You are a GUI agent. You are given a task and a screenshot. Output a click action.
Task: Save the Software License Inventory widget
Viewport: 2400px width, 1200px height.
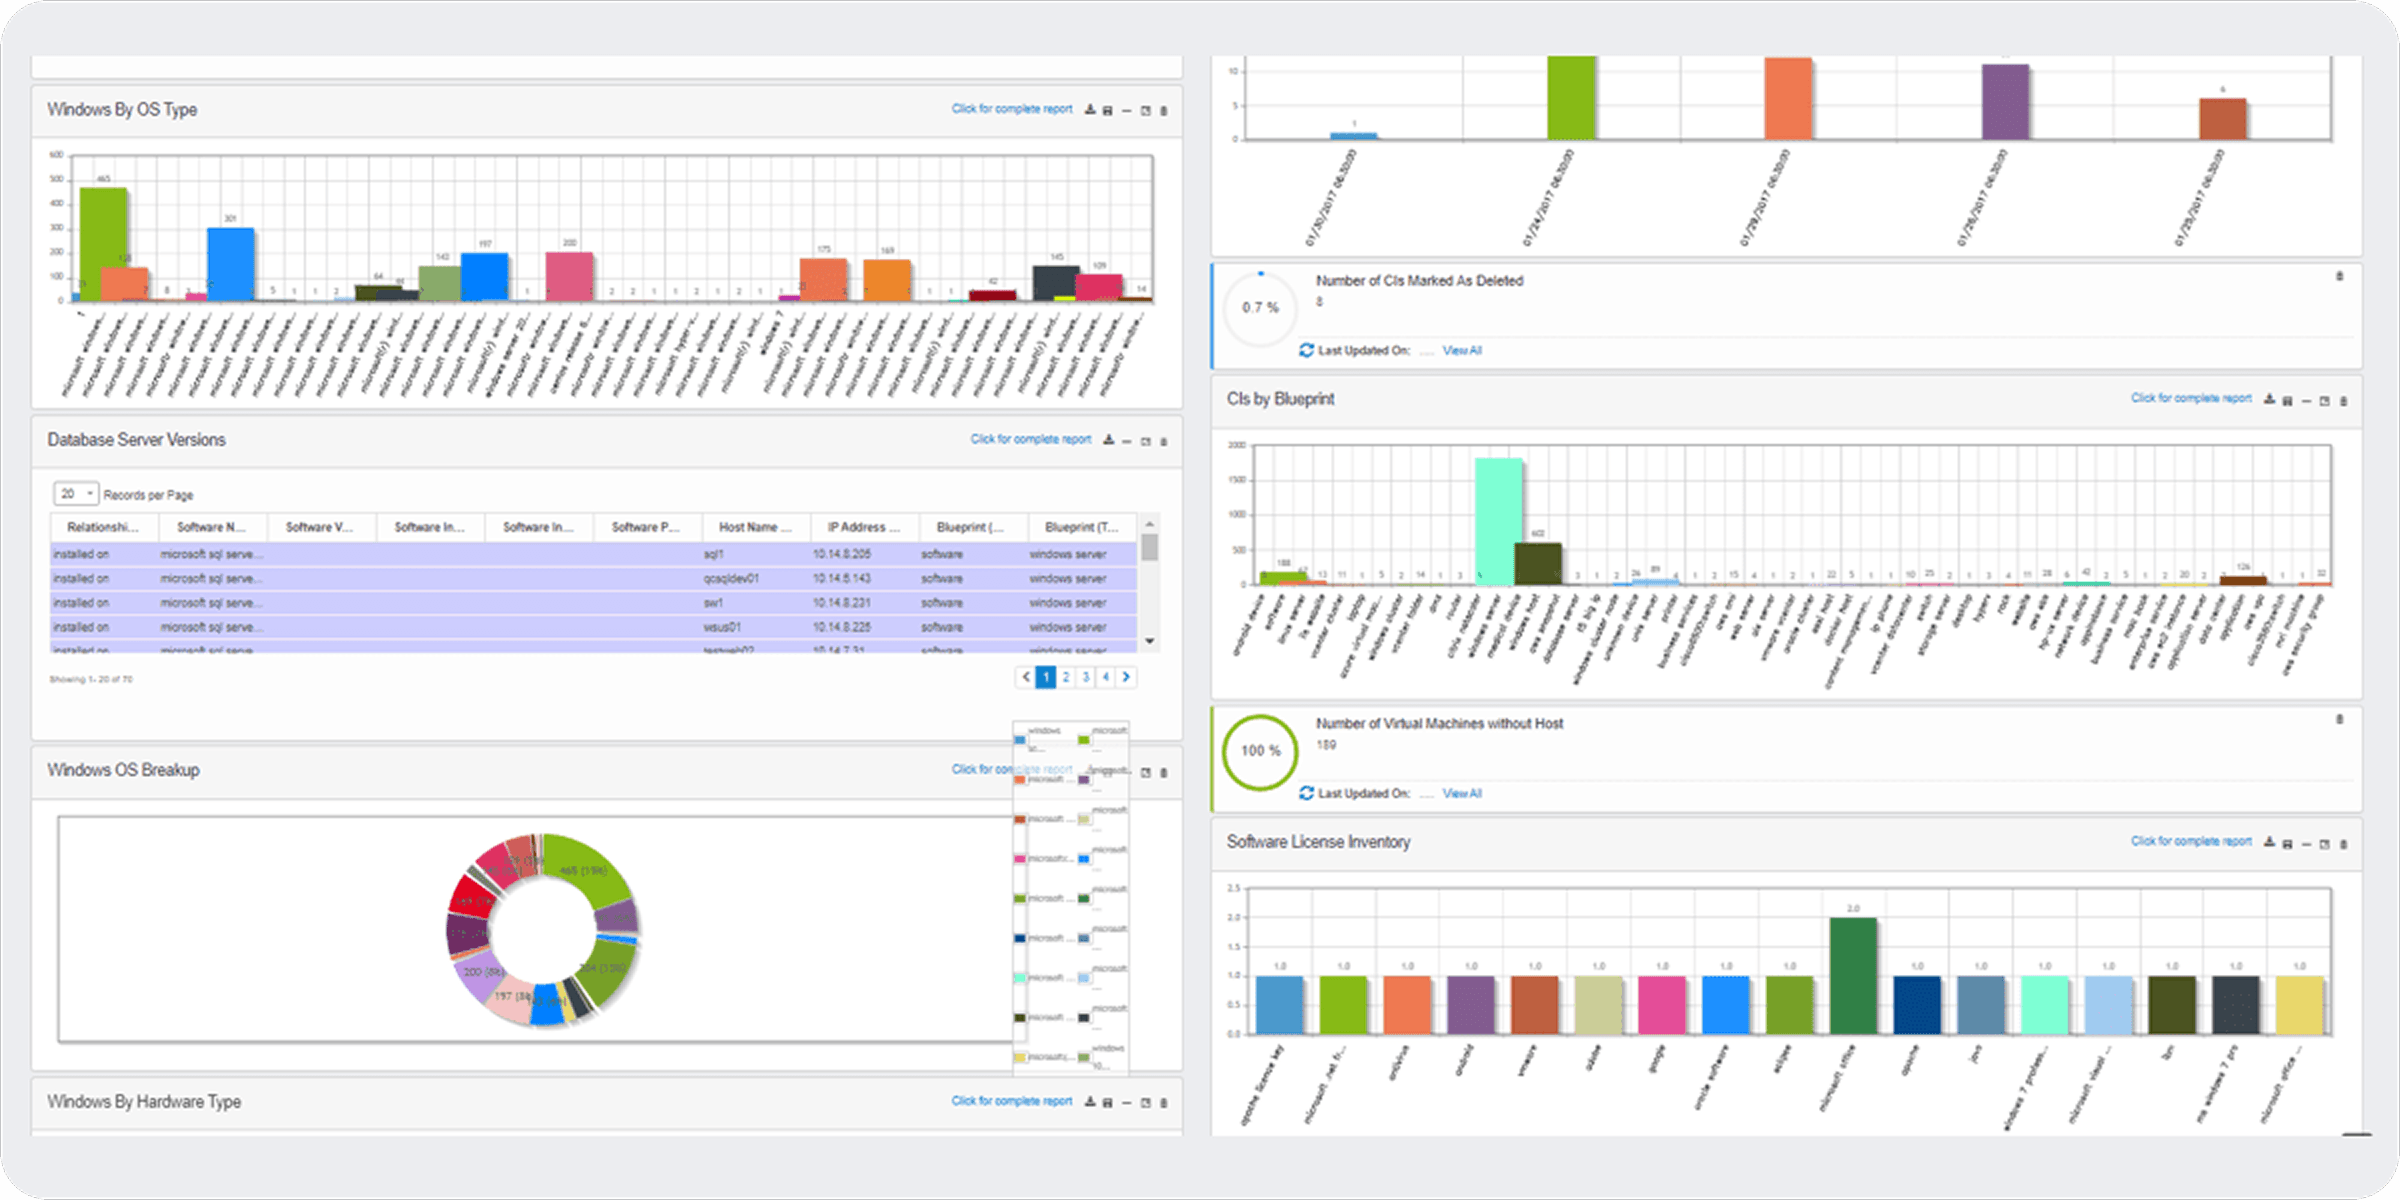click(x=2288, y=843)
